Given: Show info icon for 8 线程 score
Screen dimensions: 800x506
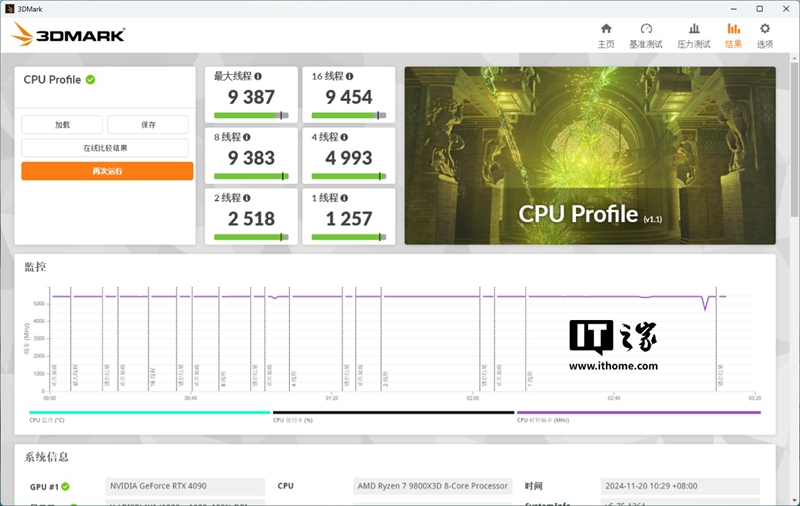Looking at the screenshot, I should [247, 137].
